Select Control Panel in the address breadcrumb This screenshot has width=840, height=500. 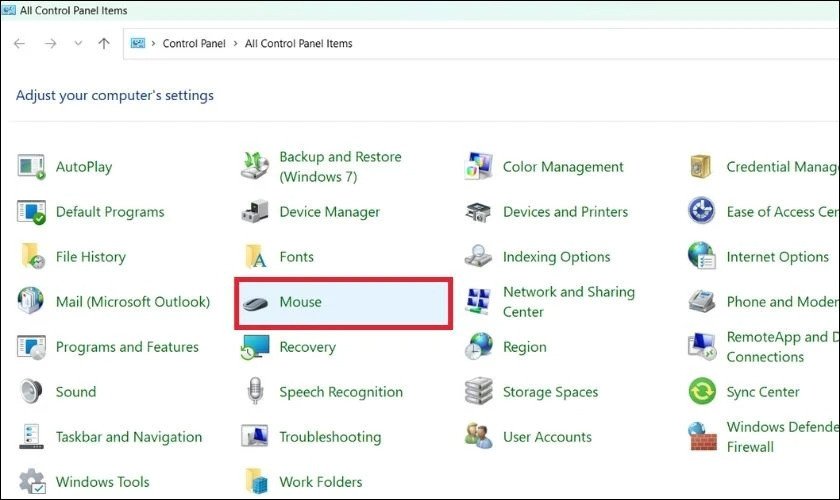pyautogui.click(x=195, y=44)
